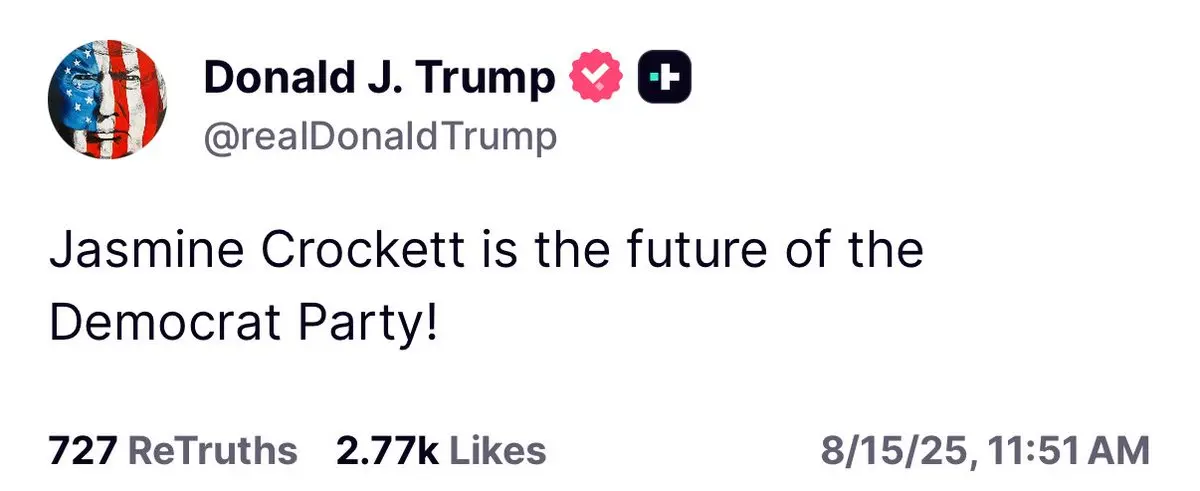Click the black plus badge icon

666,79
